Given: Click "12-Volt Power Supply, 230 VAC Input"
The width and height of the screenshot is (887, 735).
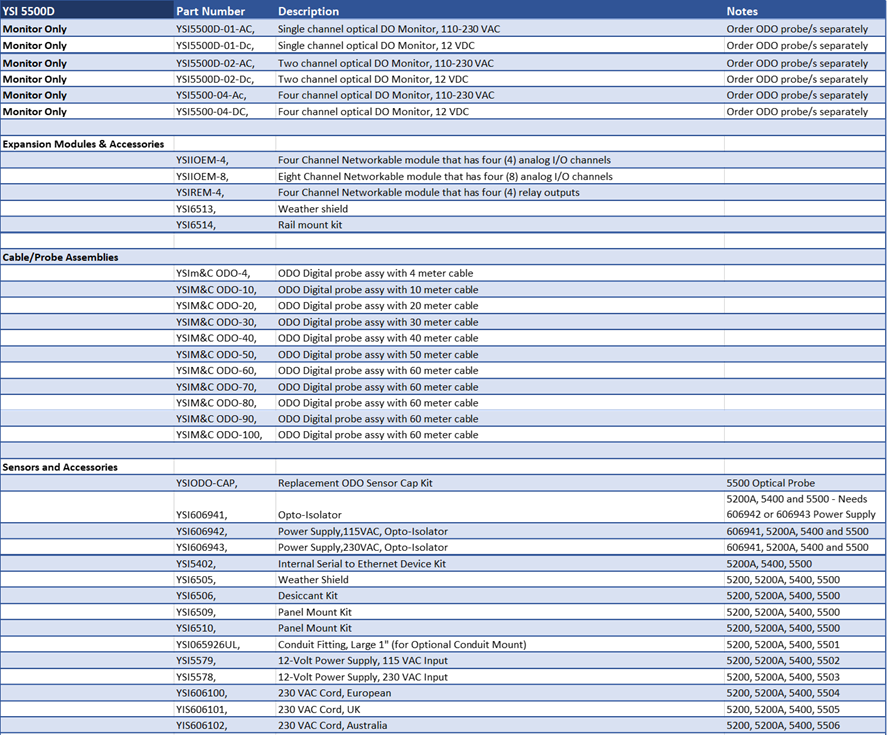Looking at the screenshot, I should point(363,677).
